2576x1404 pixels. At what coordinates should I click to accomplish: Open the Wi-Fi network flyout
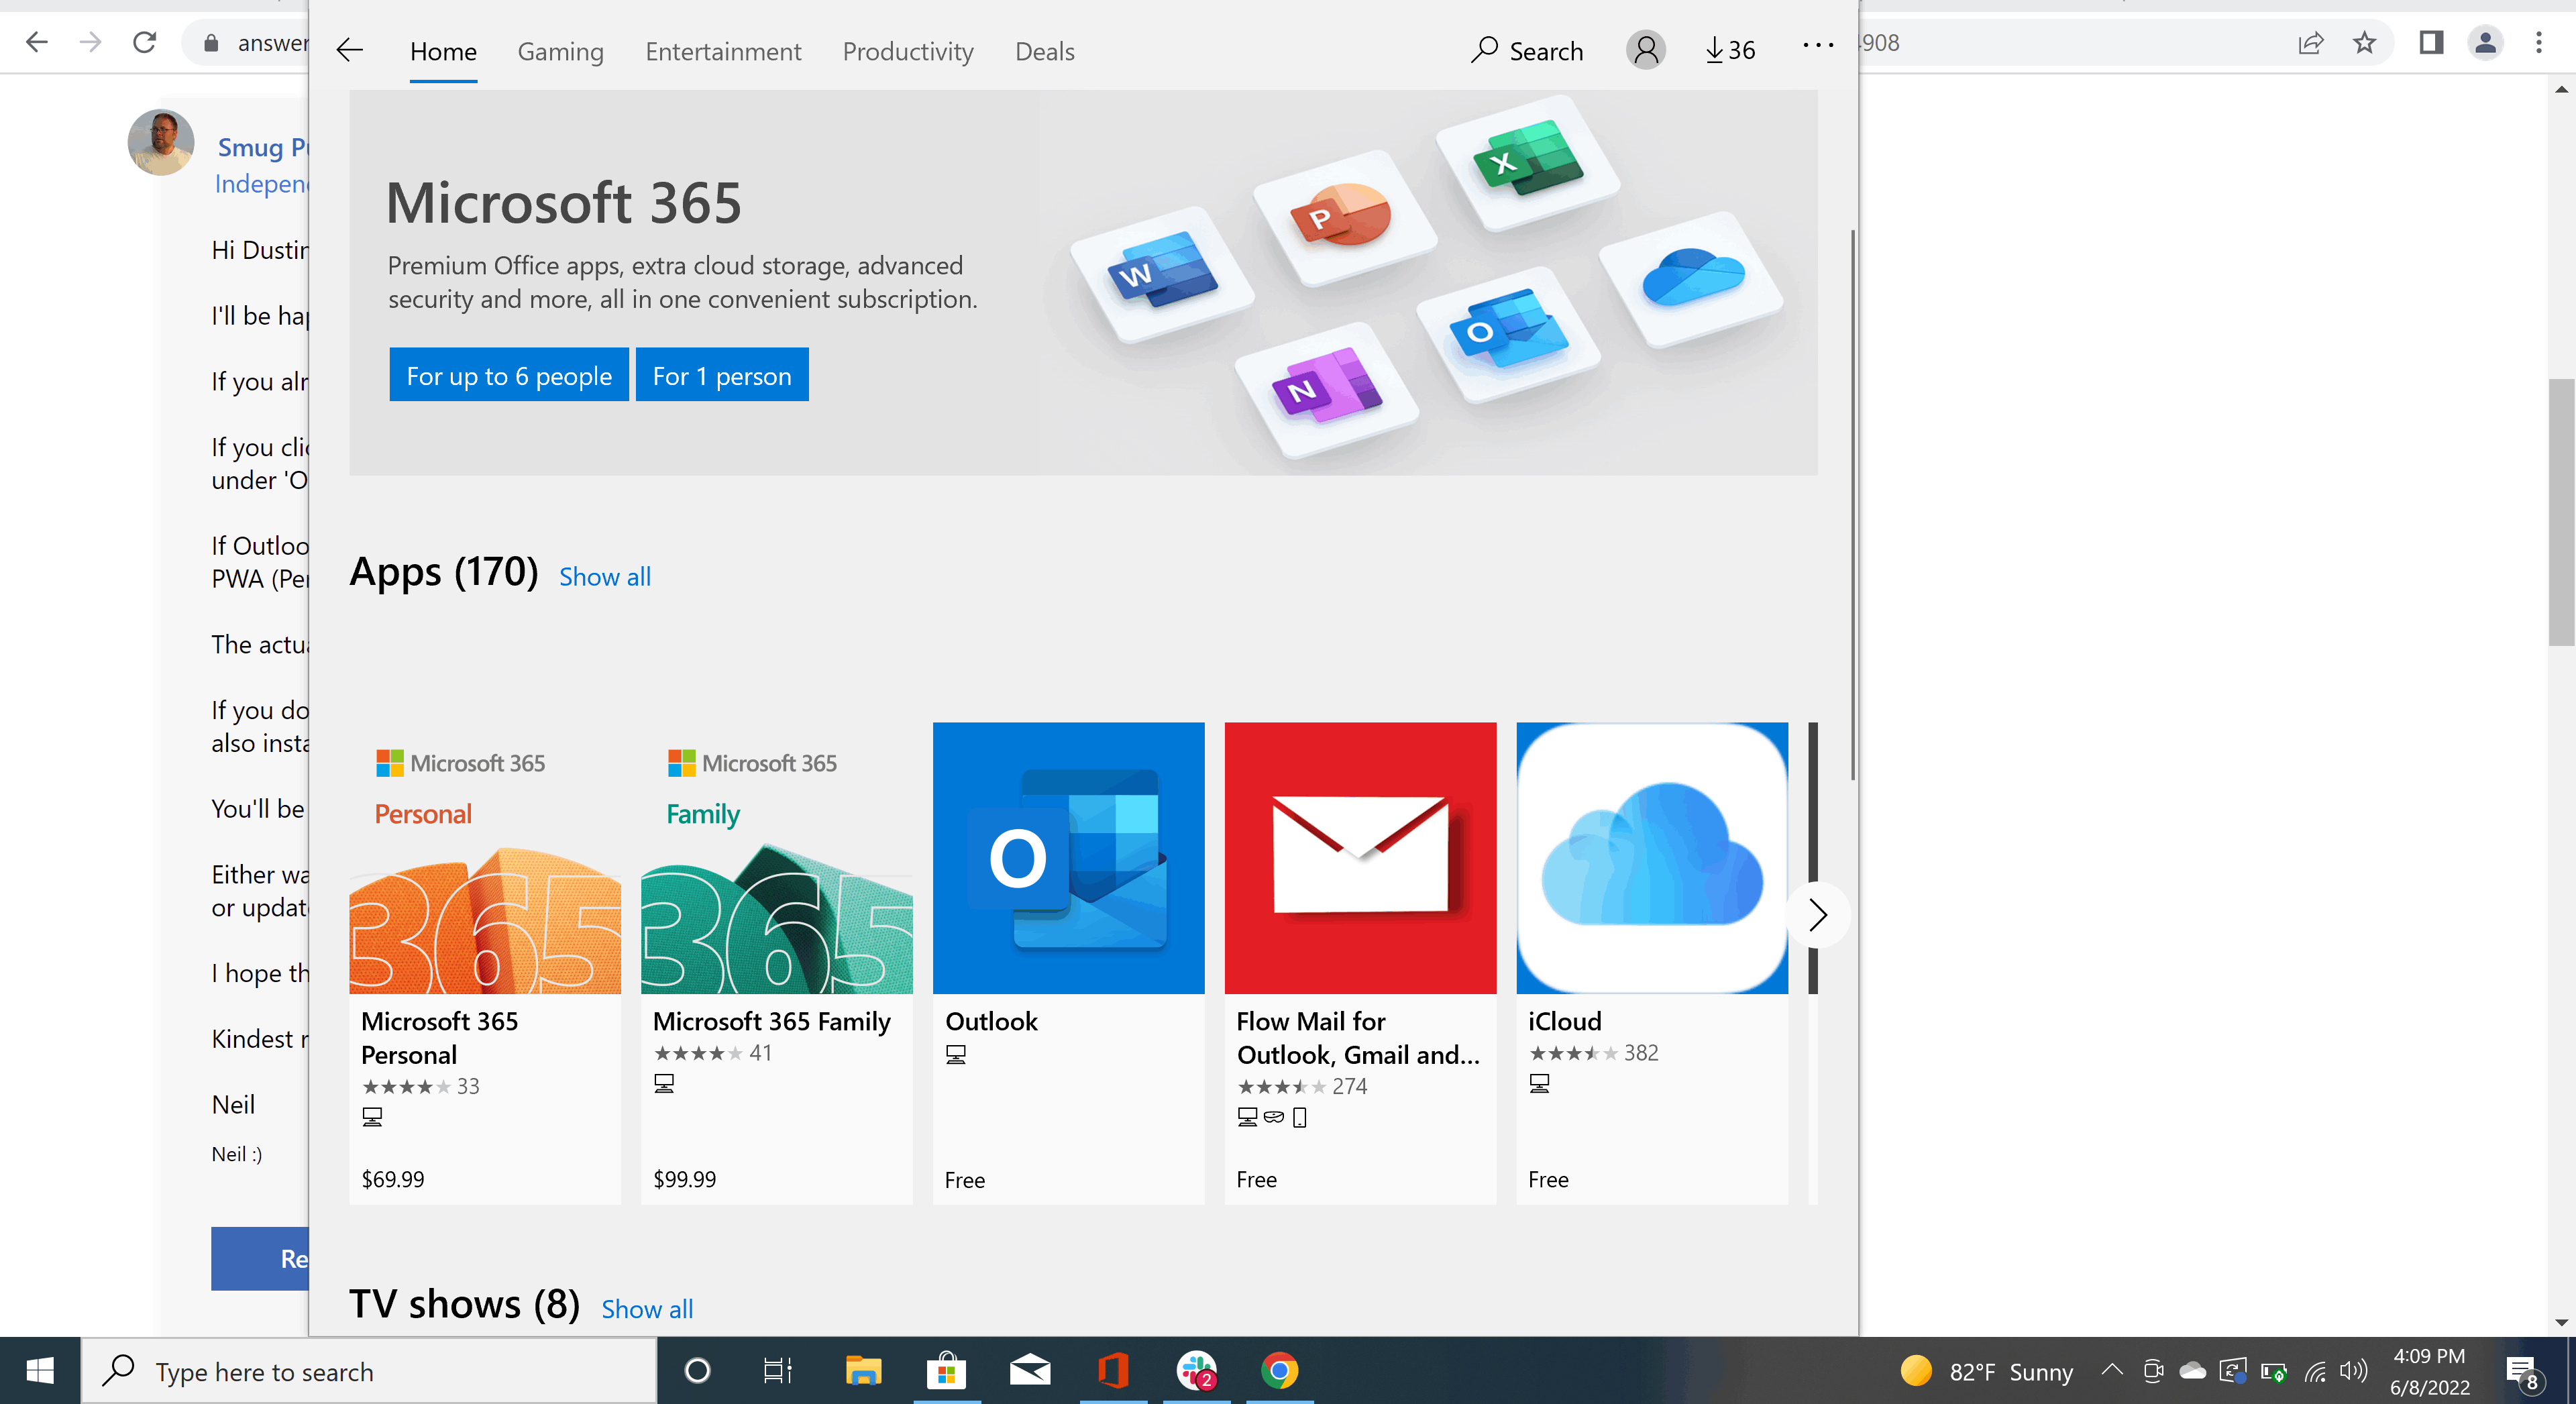click(2314, 1371)
